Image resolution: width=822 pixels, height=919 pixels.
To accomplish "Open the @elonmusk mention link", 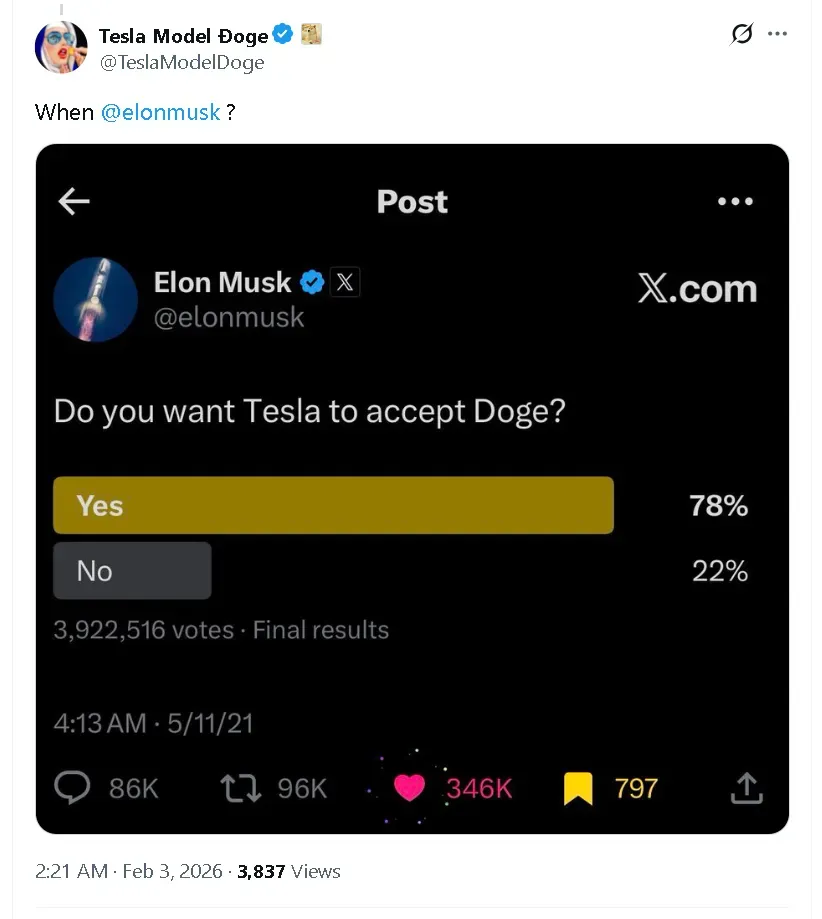I will point(160,112).
